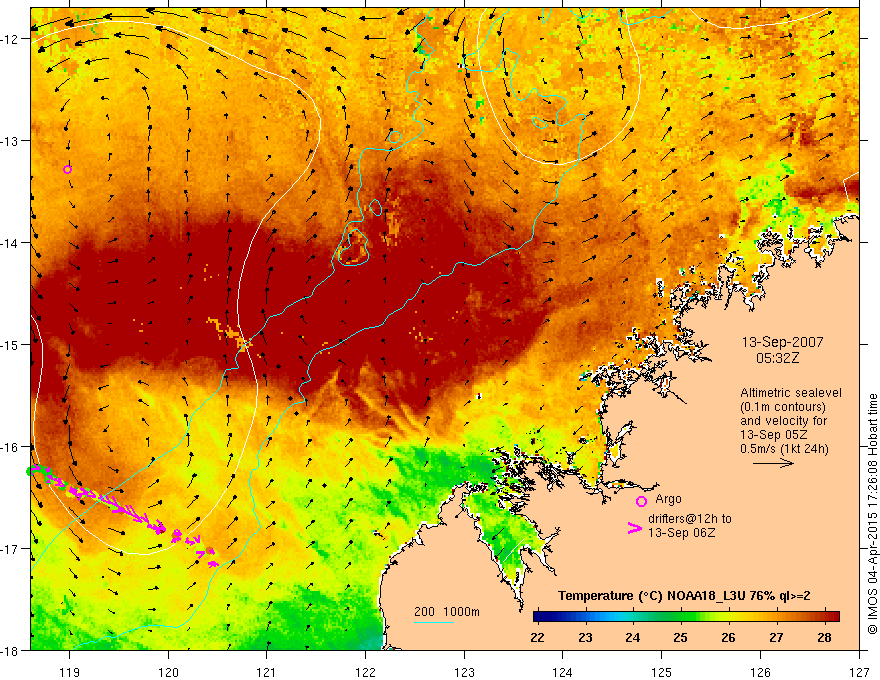
Task: Click the magenta drifter arrow symbol in the legend
Action: click(x=635, y=528)
